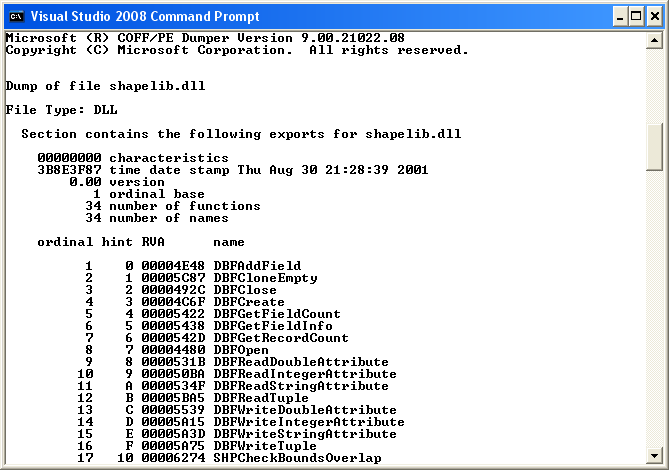
Task: Click the command prompt icon in title bar
Action: tap(16, 16)
